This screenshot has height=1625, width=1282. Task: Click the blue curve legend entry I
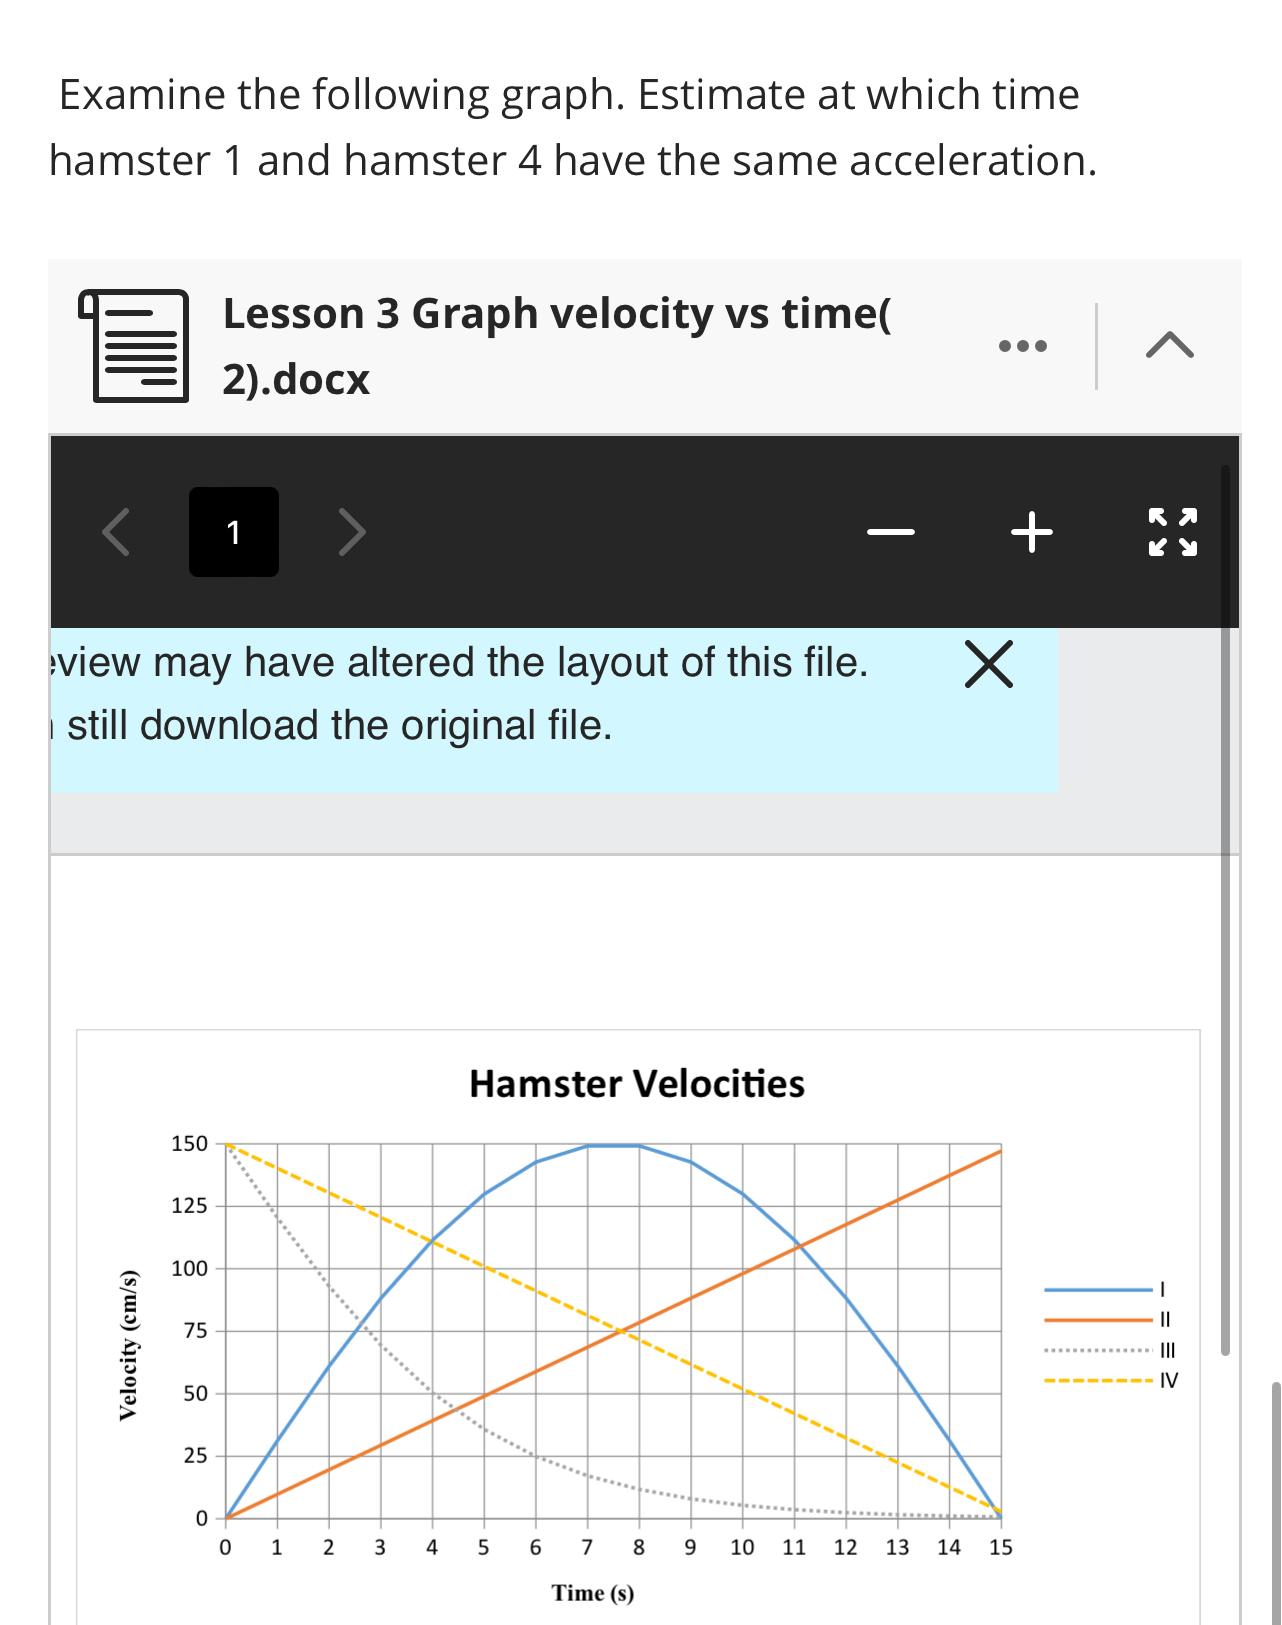tap(1110, 1289)
